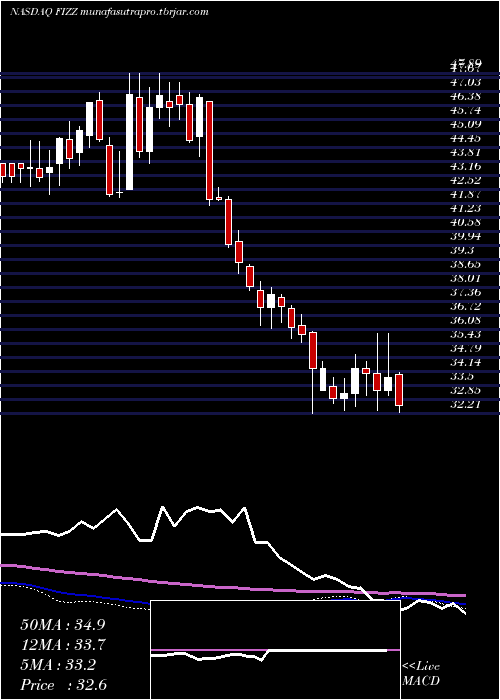500x700 pixels.
Task: Select the 39.94 price axis label
Action: 465,236
